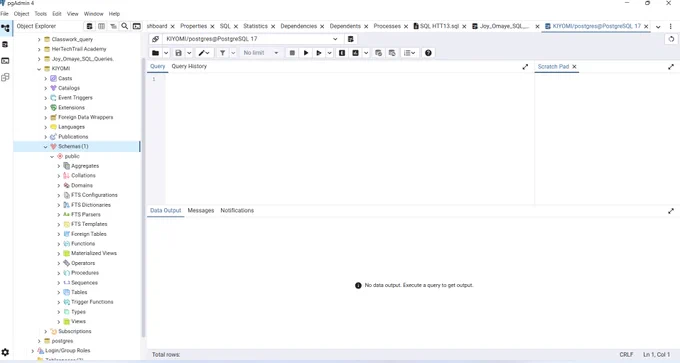Click the connection status link icon
The image size is (680, 363).
point(155,39)
